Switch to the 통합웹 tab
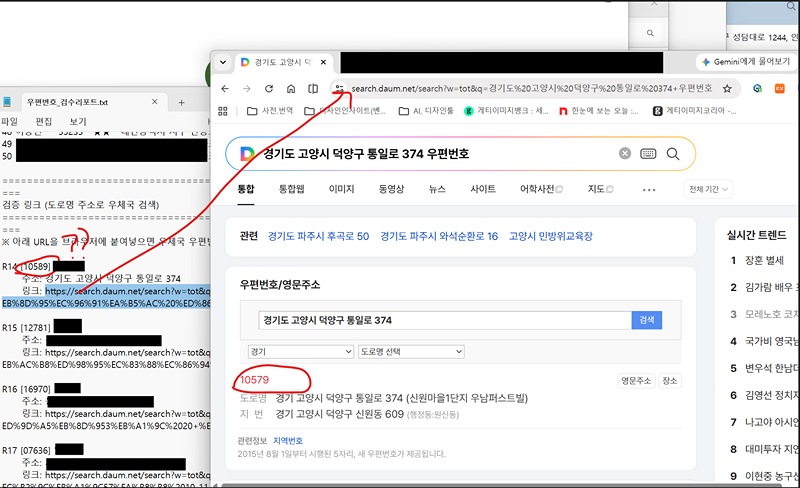 [x=291, y=189]
